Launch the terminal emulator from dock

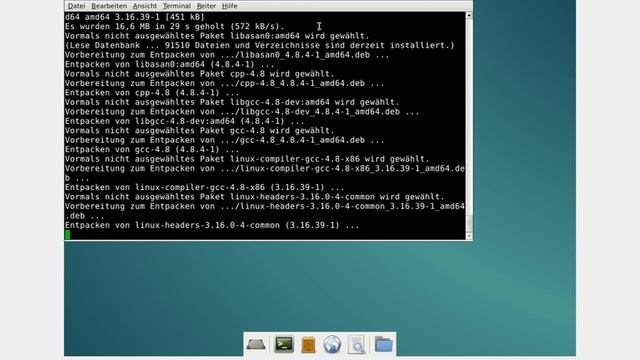point(284,344)
